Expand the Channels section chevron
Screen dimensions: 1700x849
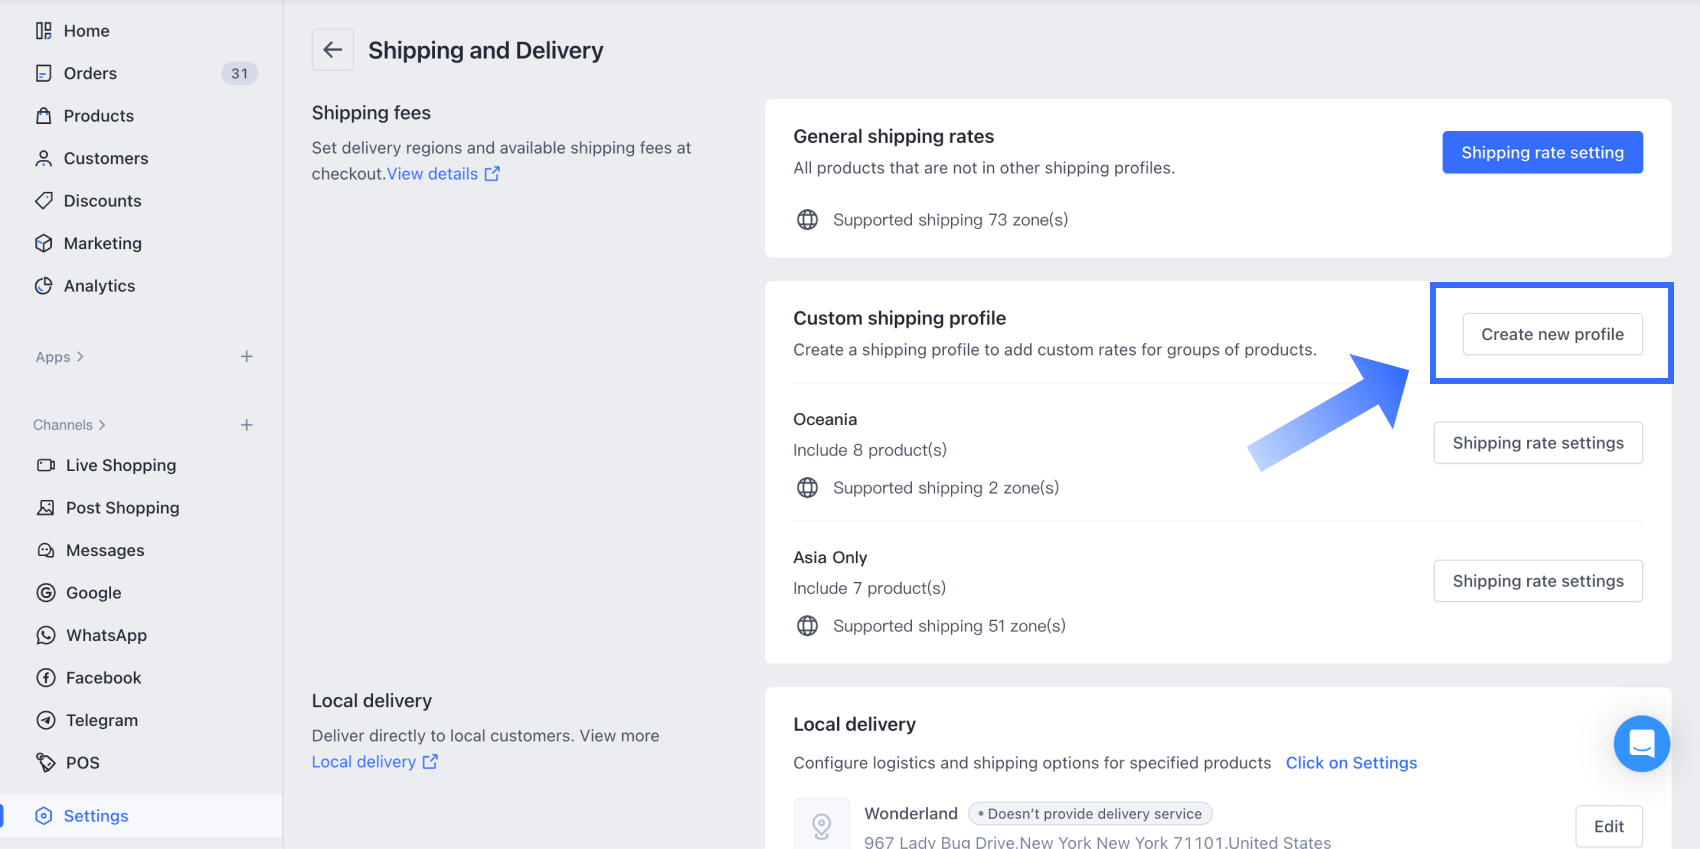[x=102, y=425]
